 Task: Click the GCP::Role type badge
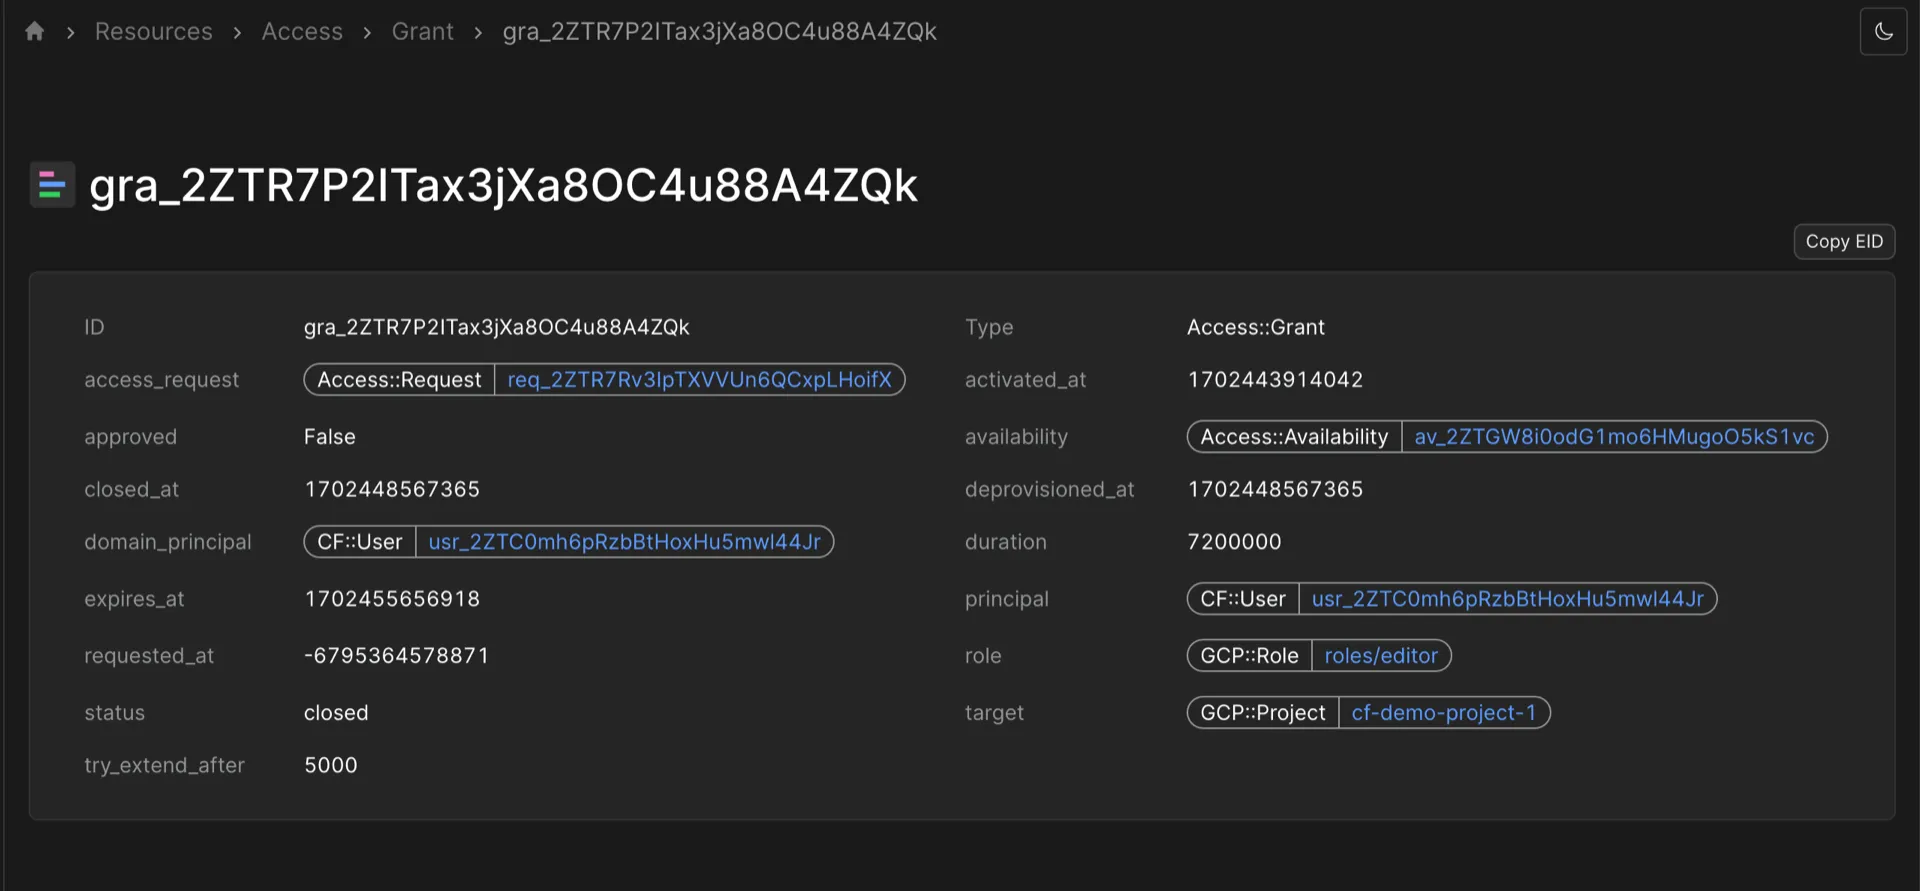pos(1249,656)
